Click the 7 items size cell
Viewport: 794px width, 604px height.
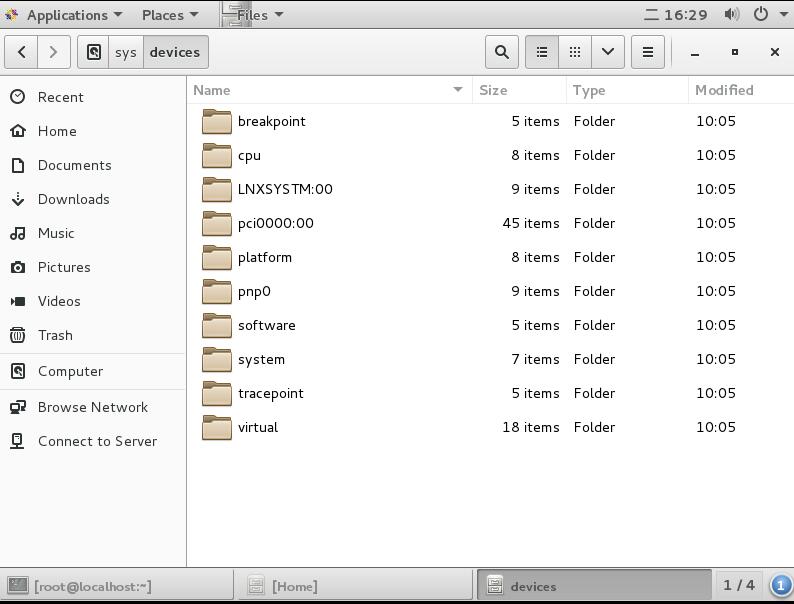click(x=535, y=359)
